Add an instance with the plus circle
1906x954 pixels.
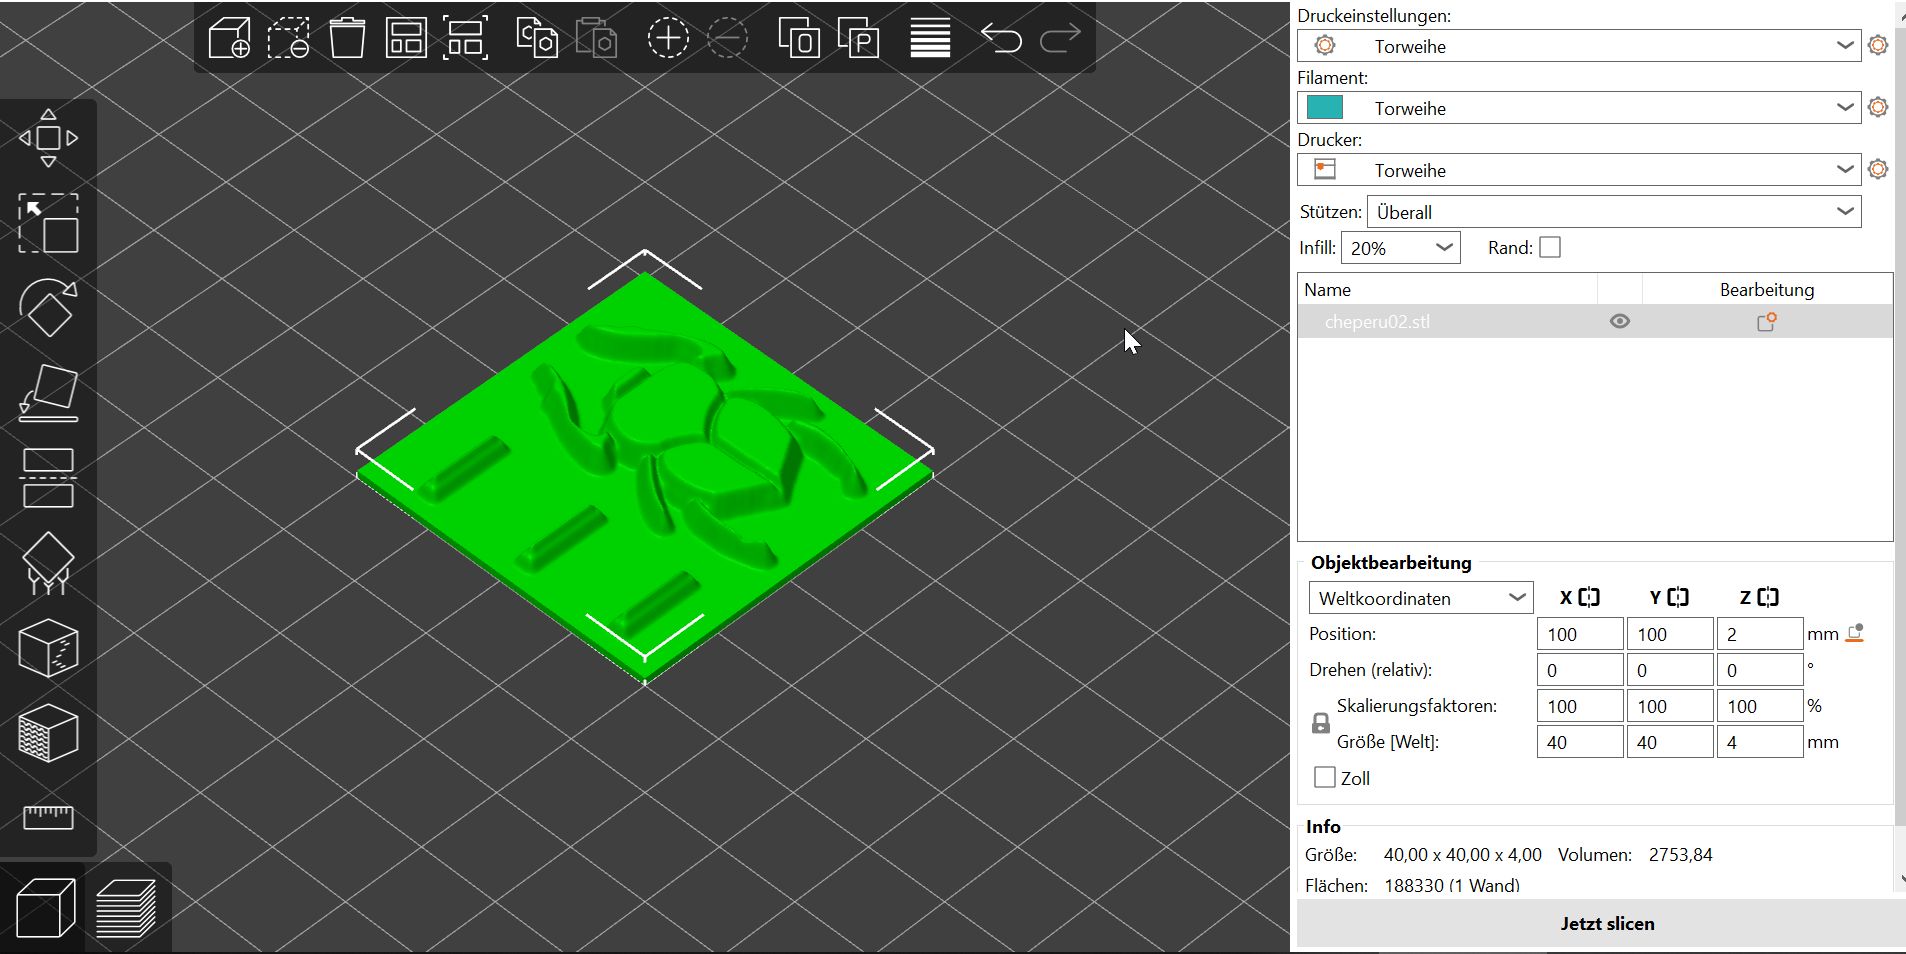point(668,39)
